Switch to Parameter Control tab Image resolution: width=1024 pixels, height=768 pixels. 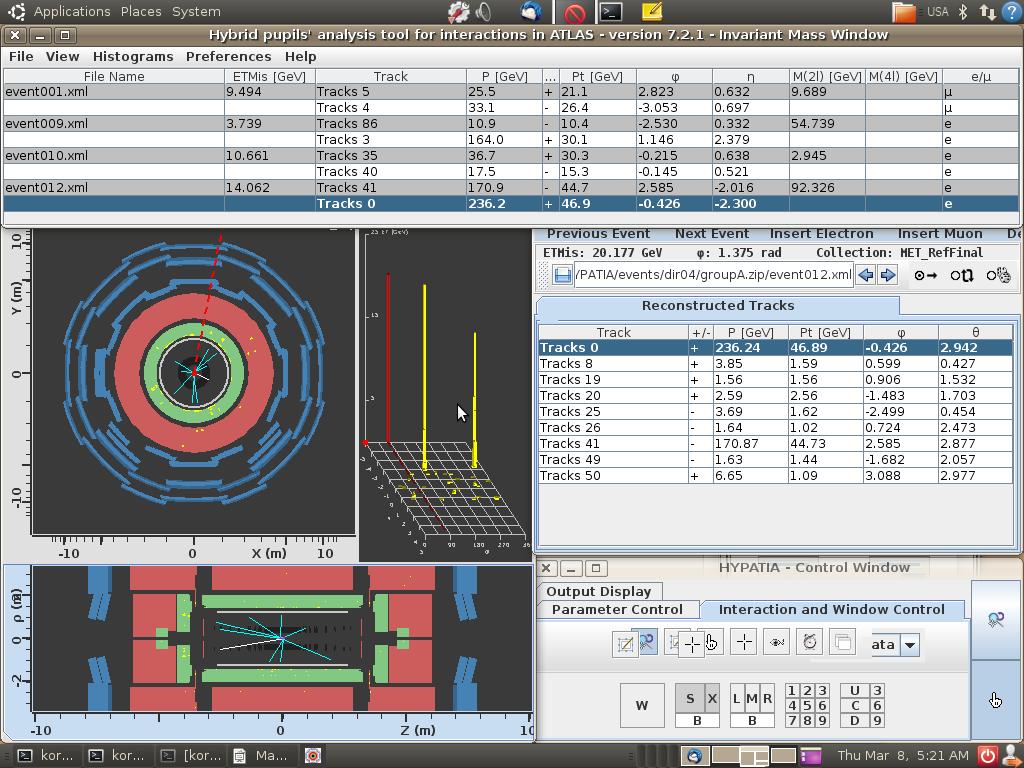pos(617,609)
